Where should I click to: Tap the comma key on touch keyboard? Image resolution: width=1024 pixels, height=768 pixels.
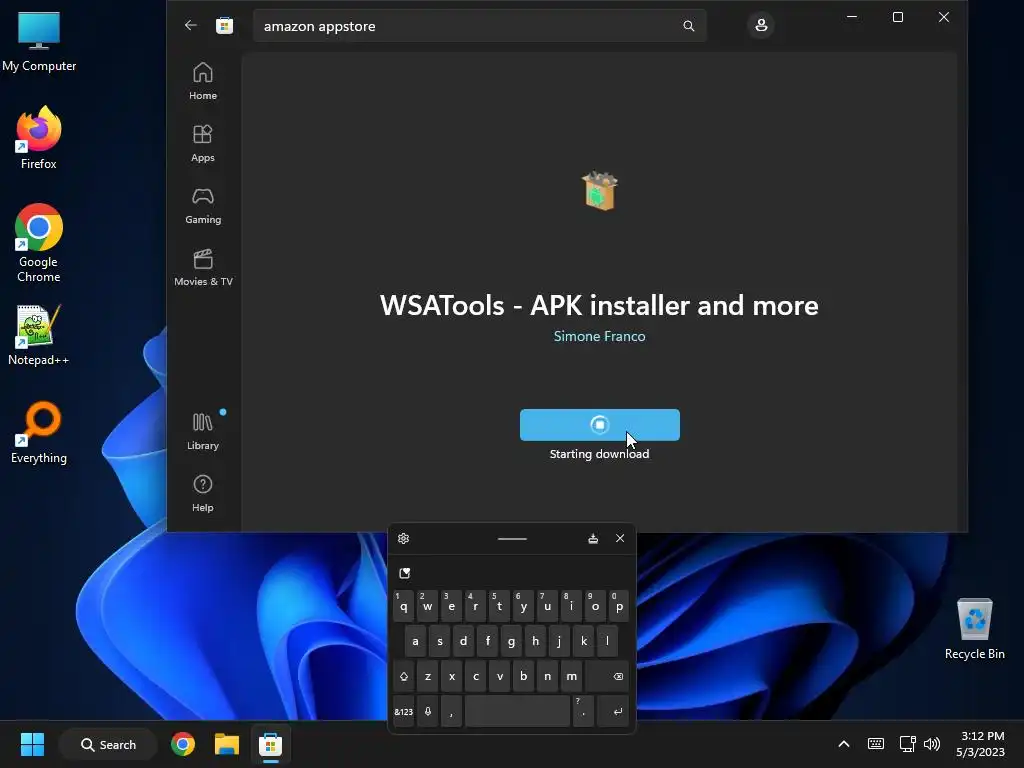[x=451, y=712]
